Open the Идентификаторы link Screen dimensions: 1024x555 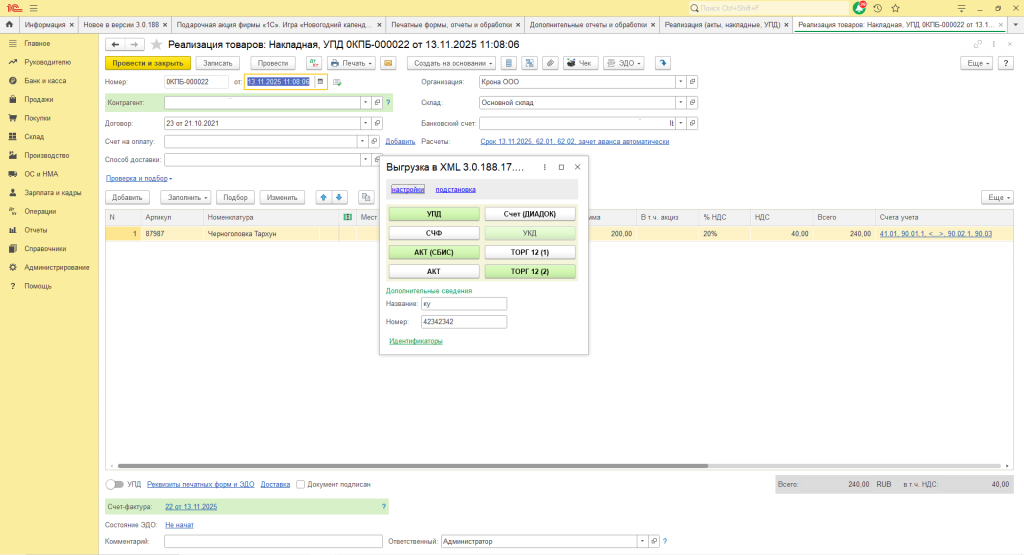pos(415,341)
